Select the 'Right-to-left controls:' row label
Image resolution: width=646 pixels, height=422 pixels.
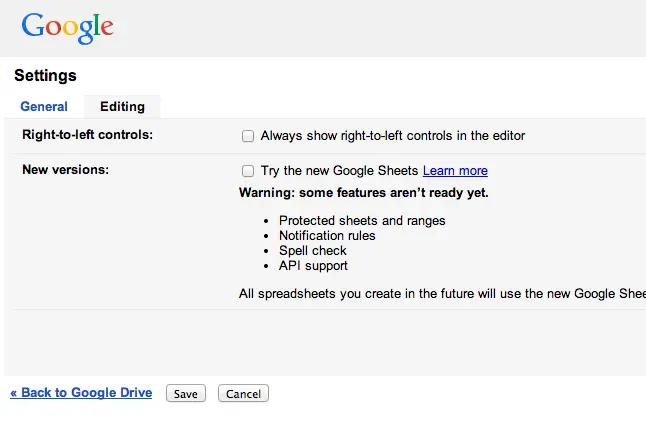click(87, 135)
